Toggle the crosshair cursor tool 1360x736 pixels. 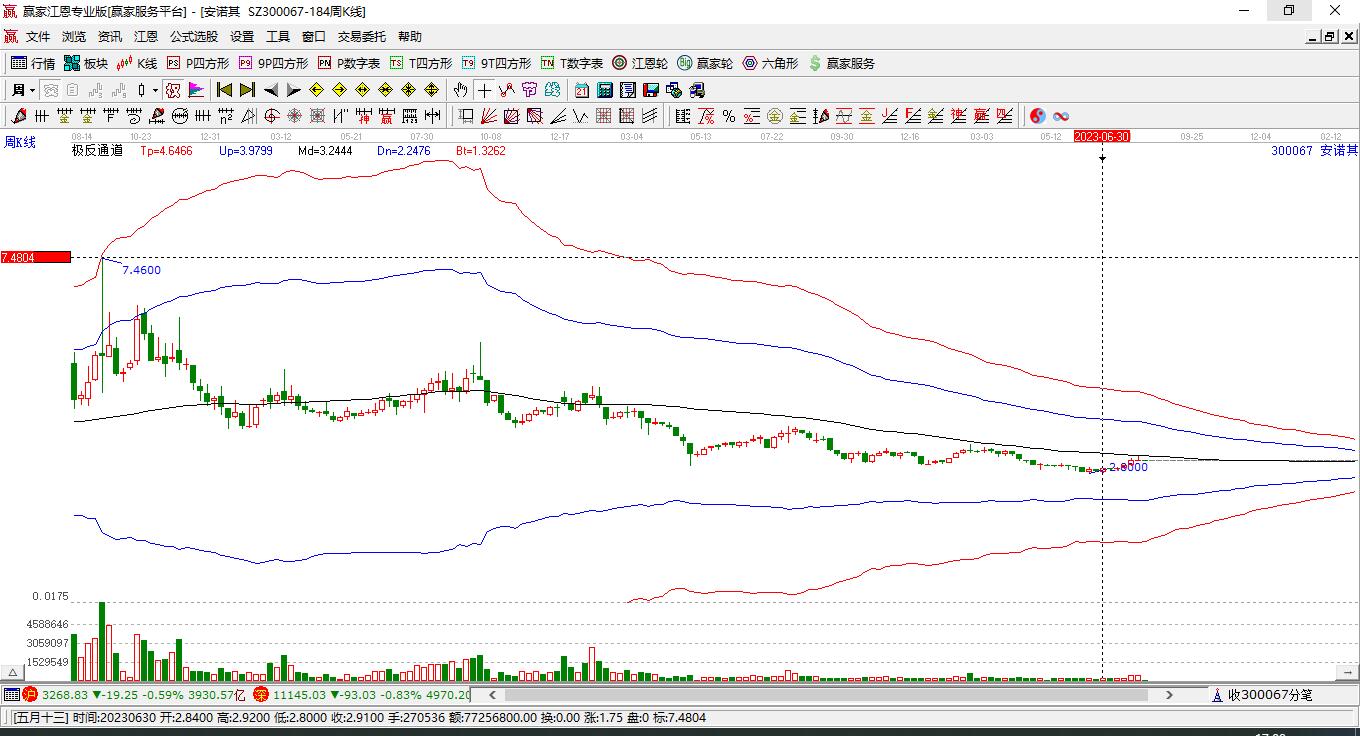[484, 90]
